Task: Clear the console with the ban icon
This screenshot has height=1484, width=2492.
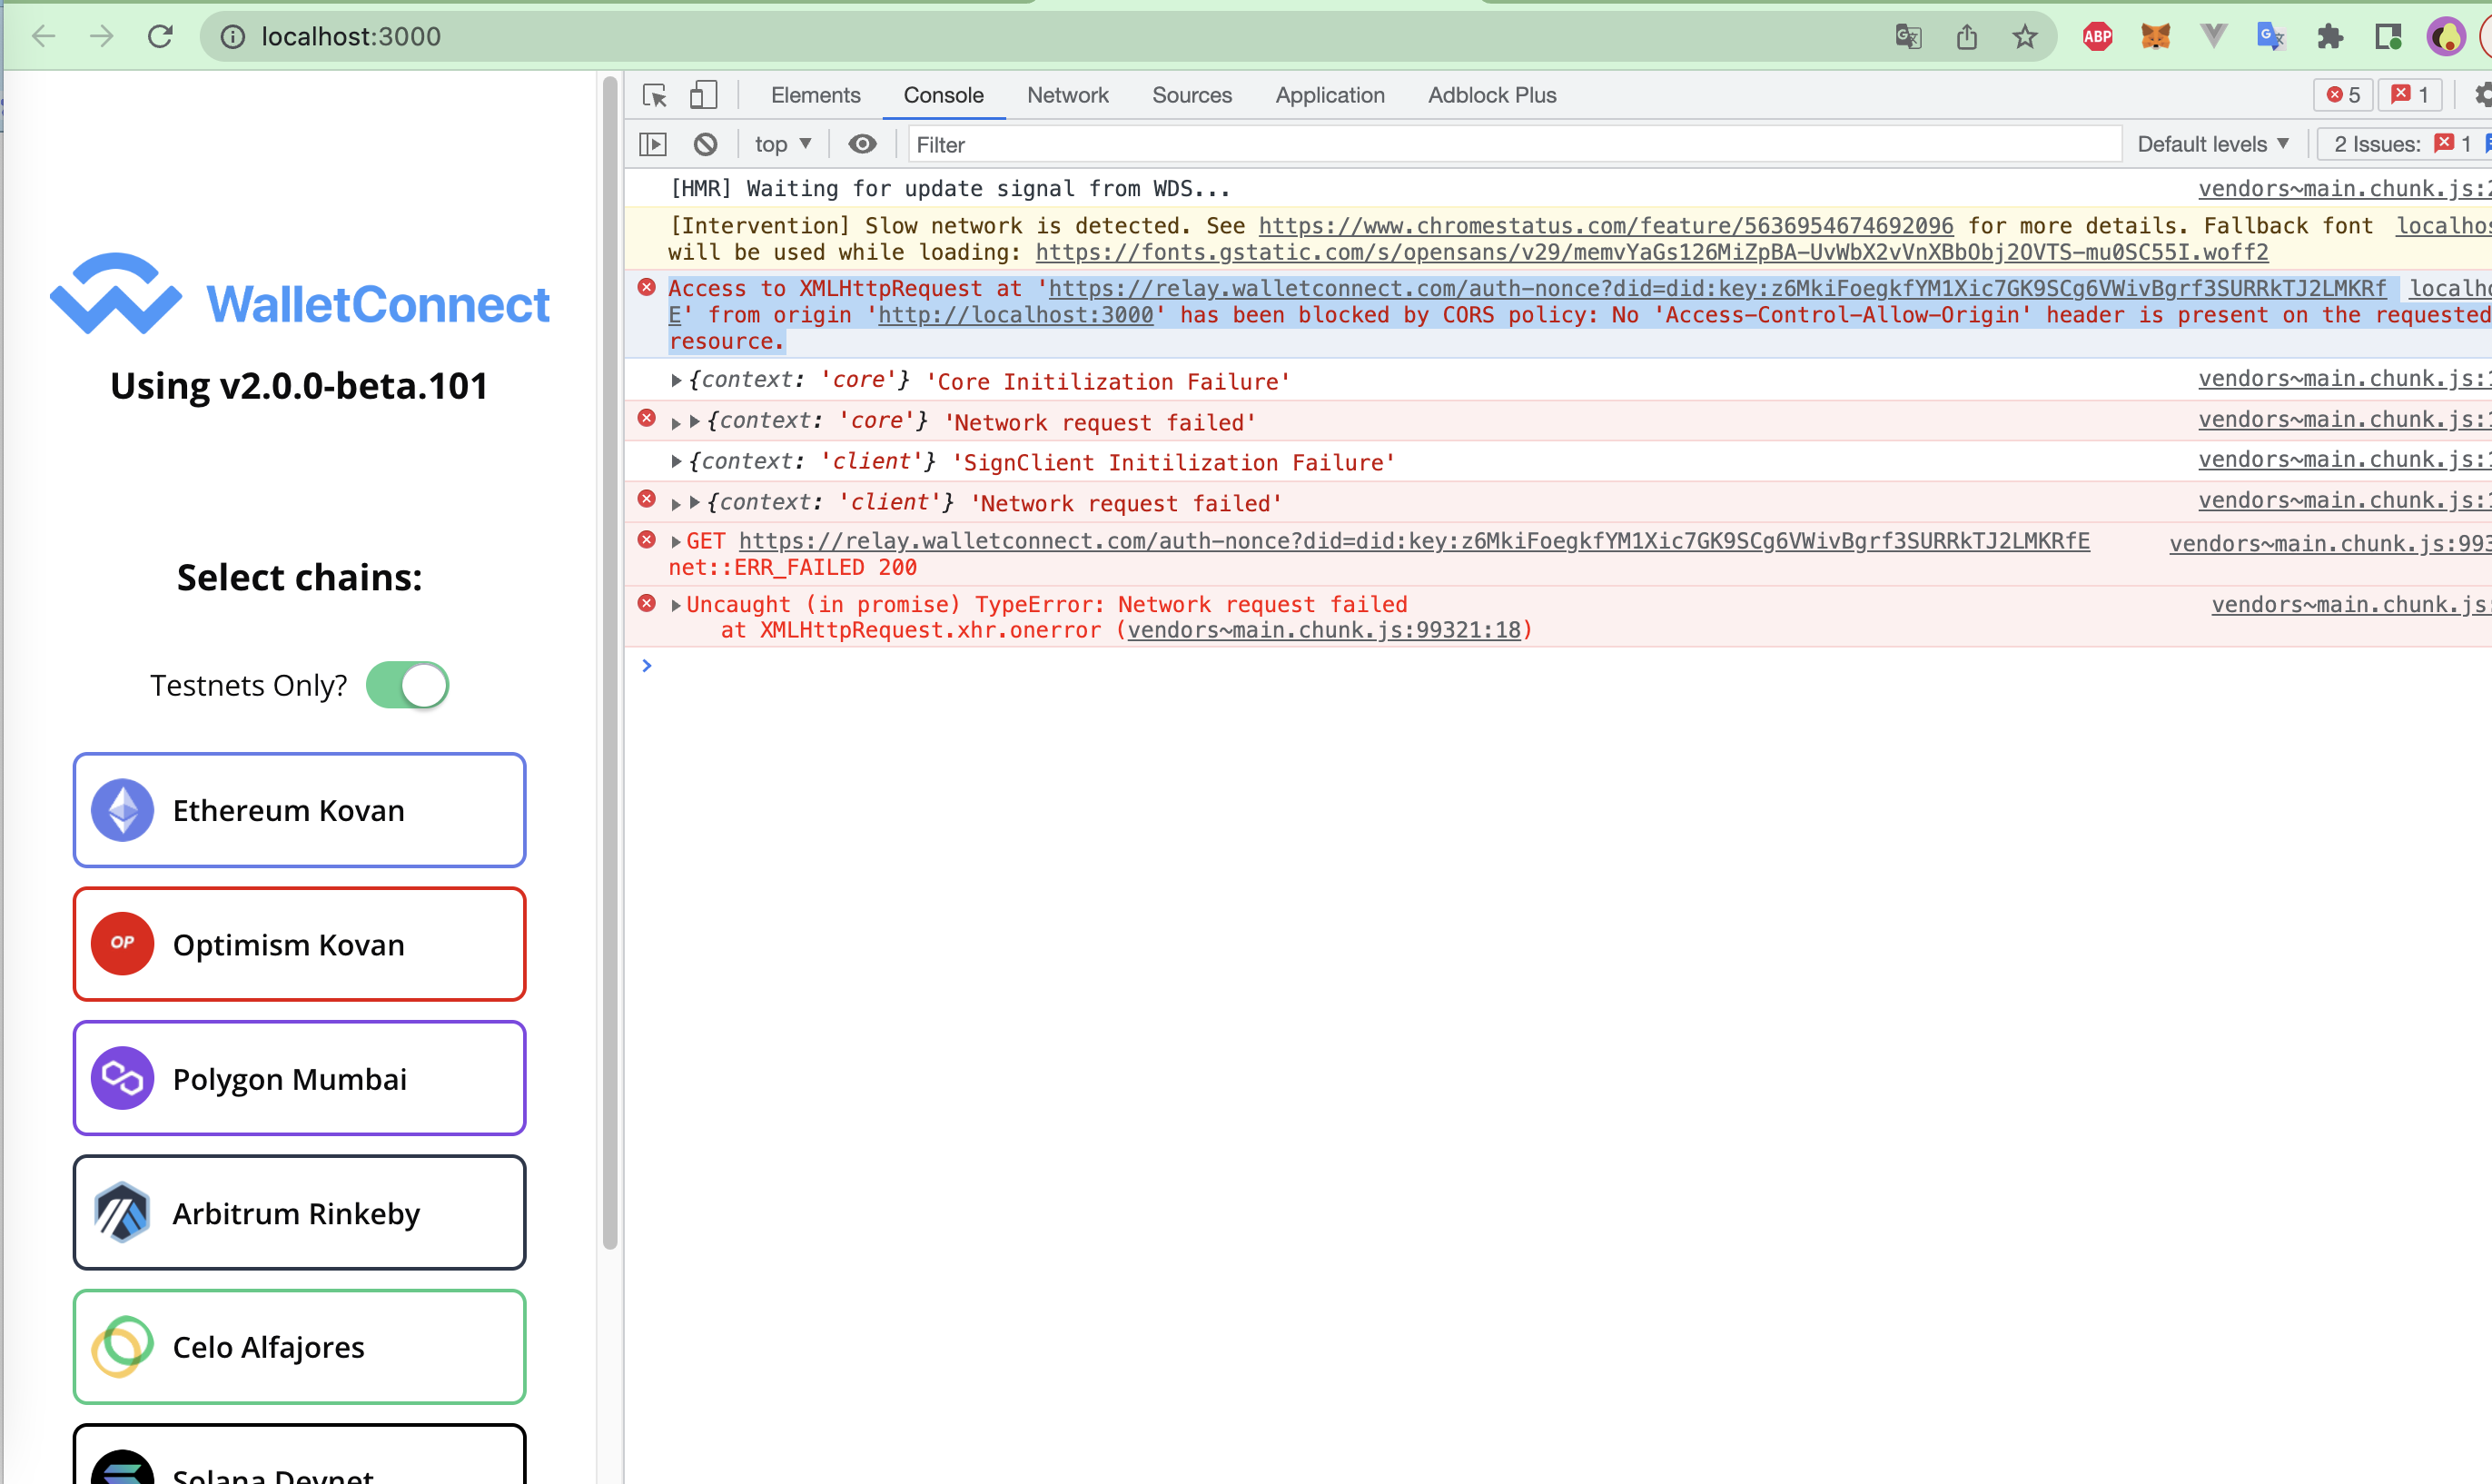Action: click(x=705, y=144)
